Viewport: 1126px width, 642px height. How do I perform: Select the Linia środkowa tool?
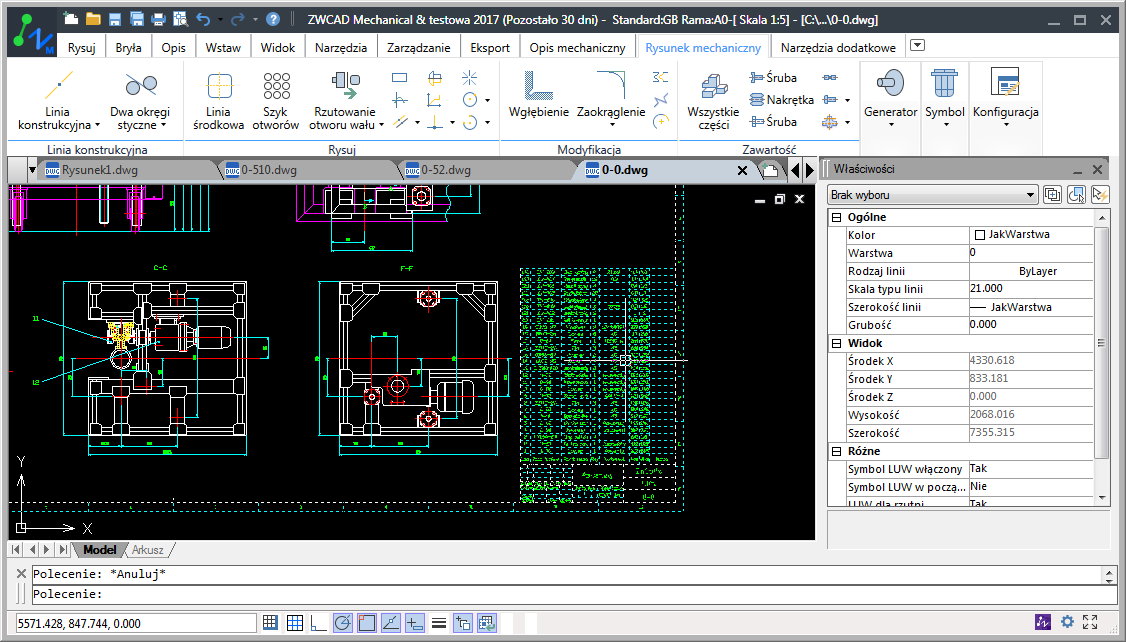click(x=219, y=101)
